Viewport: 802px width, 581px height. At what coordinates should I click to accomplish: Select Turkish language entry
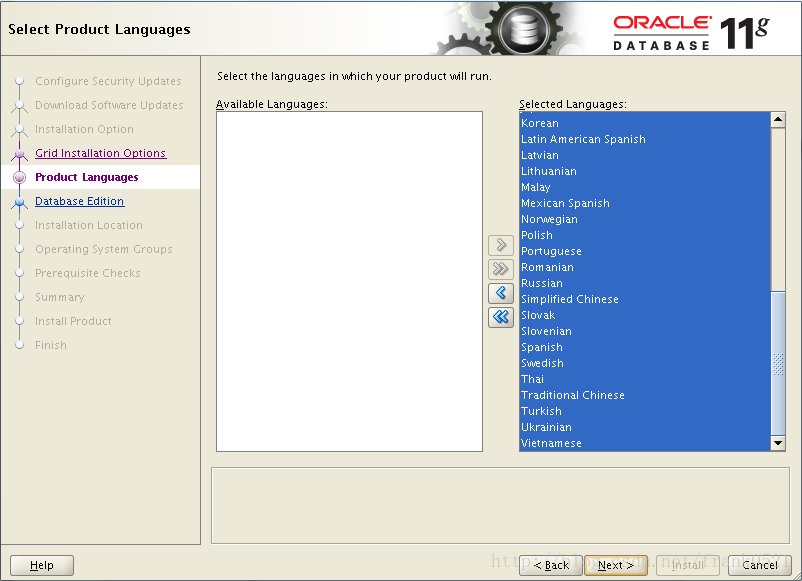(645, 411)
